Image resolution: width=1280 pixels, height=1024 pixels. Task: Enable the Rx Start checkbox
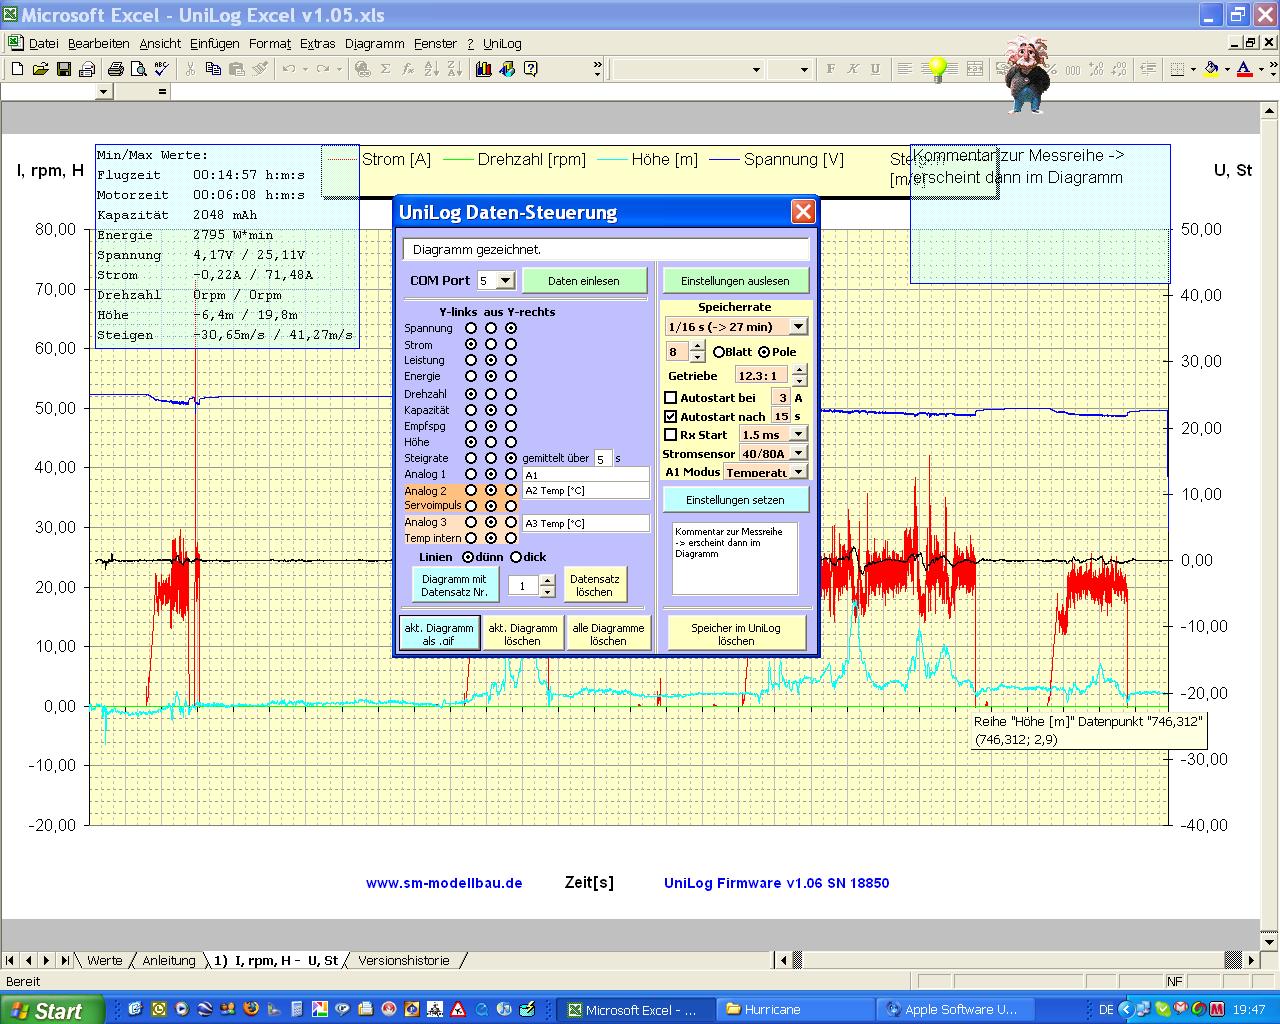671,435
